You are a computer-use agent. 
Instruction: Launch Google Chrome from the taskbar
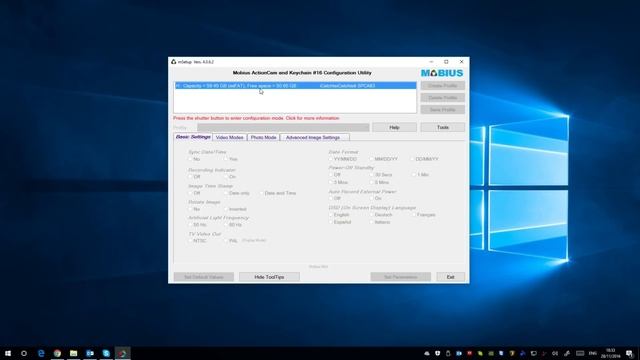[57, 353]
